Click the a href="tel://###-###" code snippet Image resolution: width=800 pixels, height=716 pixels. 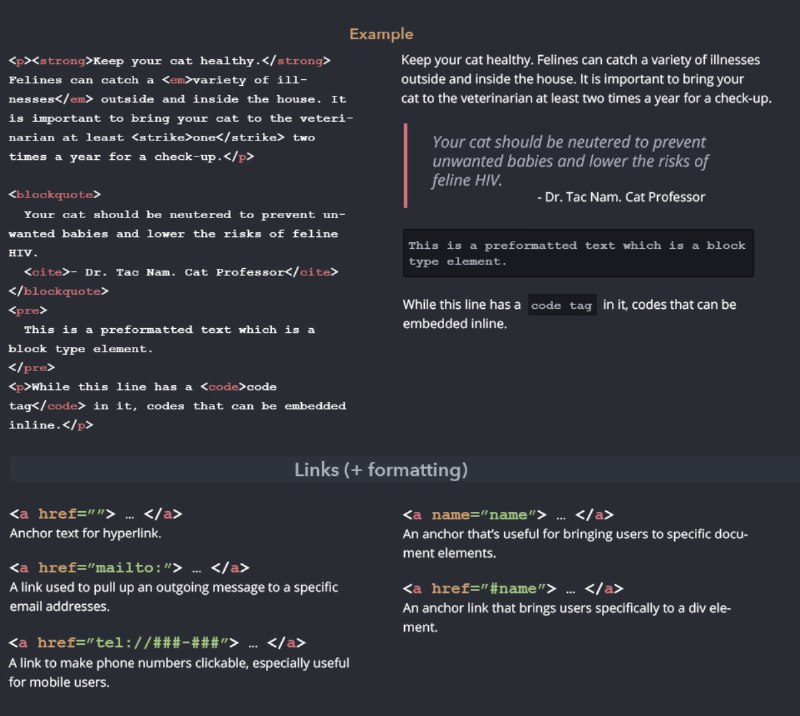[x=157, y=643]
